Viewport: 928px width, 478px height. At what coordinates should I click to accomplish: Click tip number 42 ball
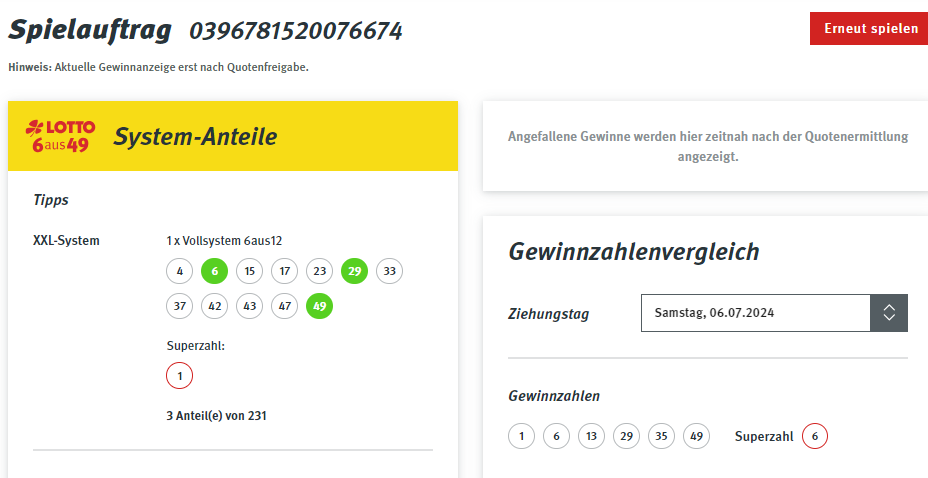coord(214,306)
